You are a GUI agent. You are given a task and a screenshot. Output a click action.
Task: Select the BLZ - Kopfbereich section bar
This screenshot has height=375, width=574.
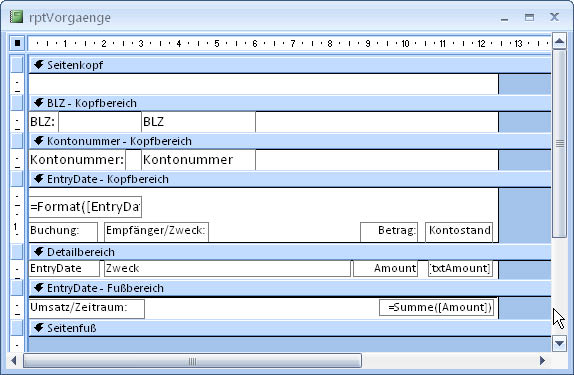click(290, 103)
